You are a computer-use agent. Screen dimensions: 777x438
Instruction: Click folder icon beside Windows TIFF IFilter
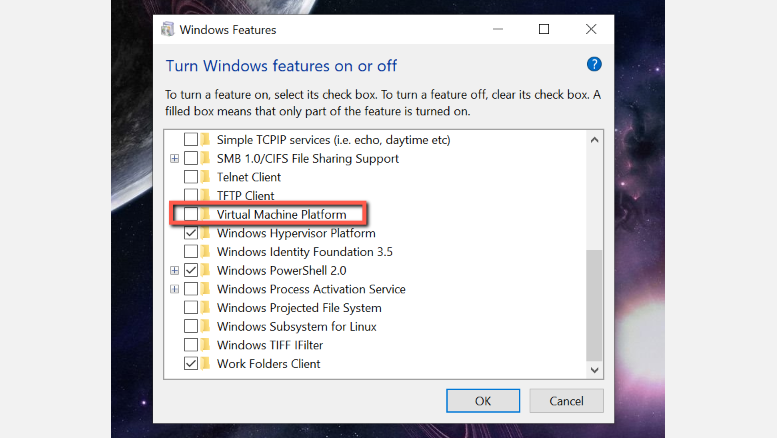[x=205, y=345]
